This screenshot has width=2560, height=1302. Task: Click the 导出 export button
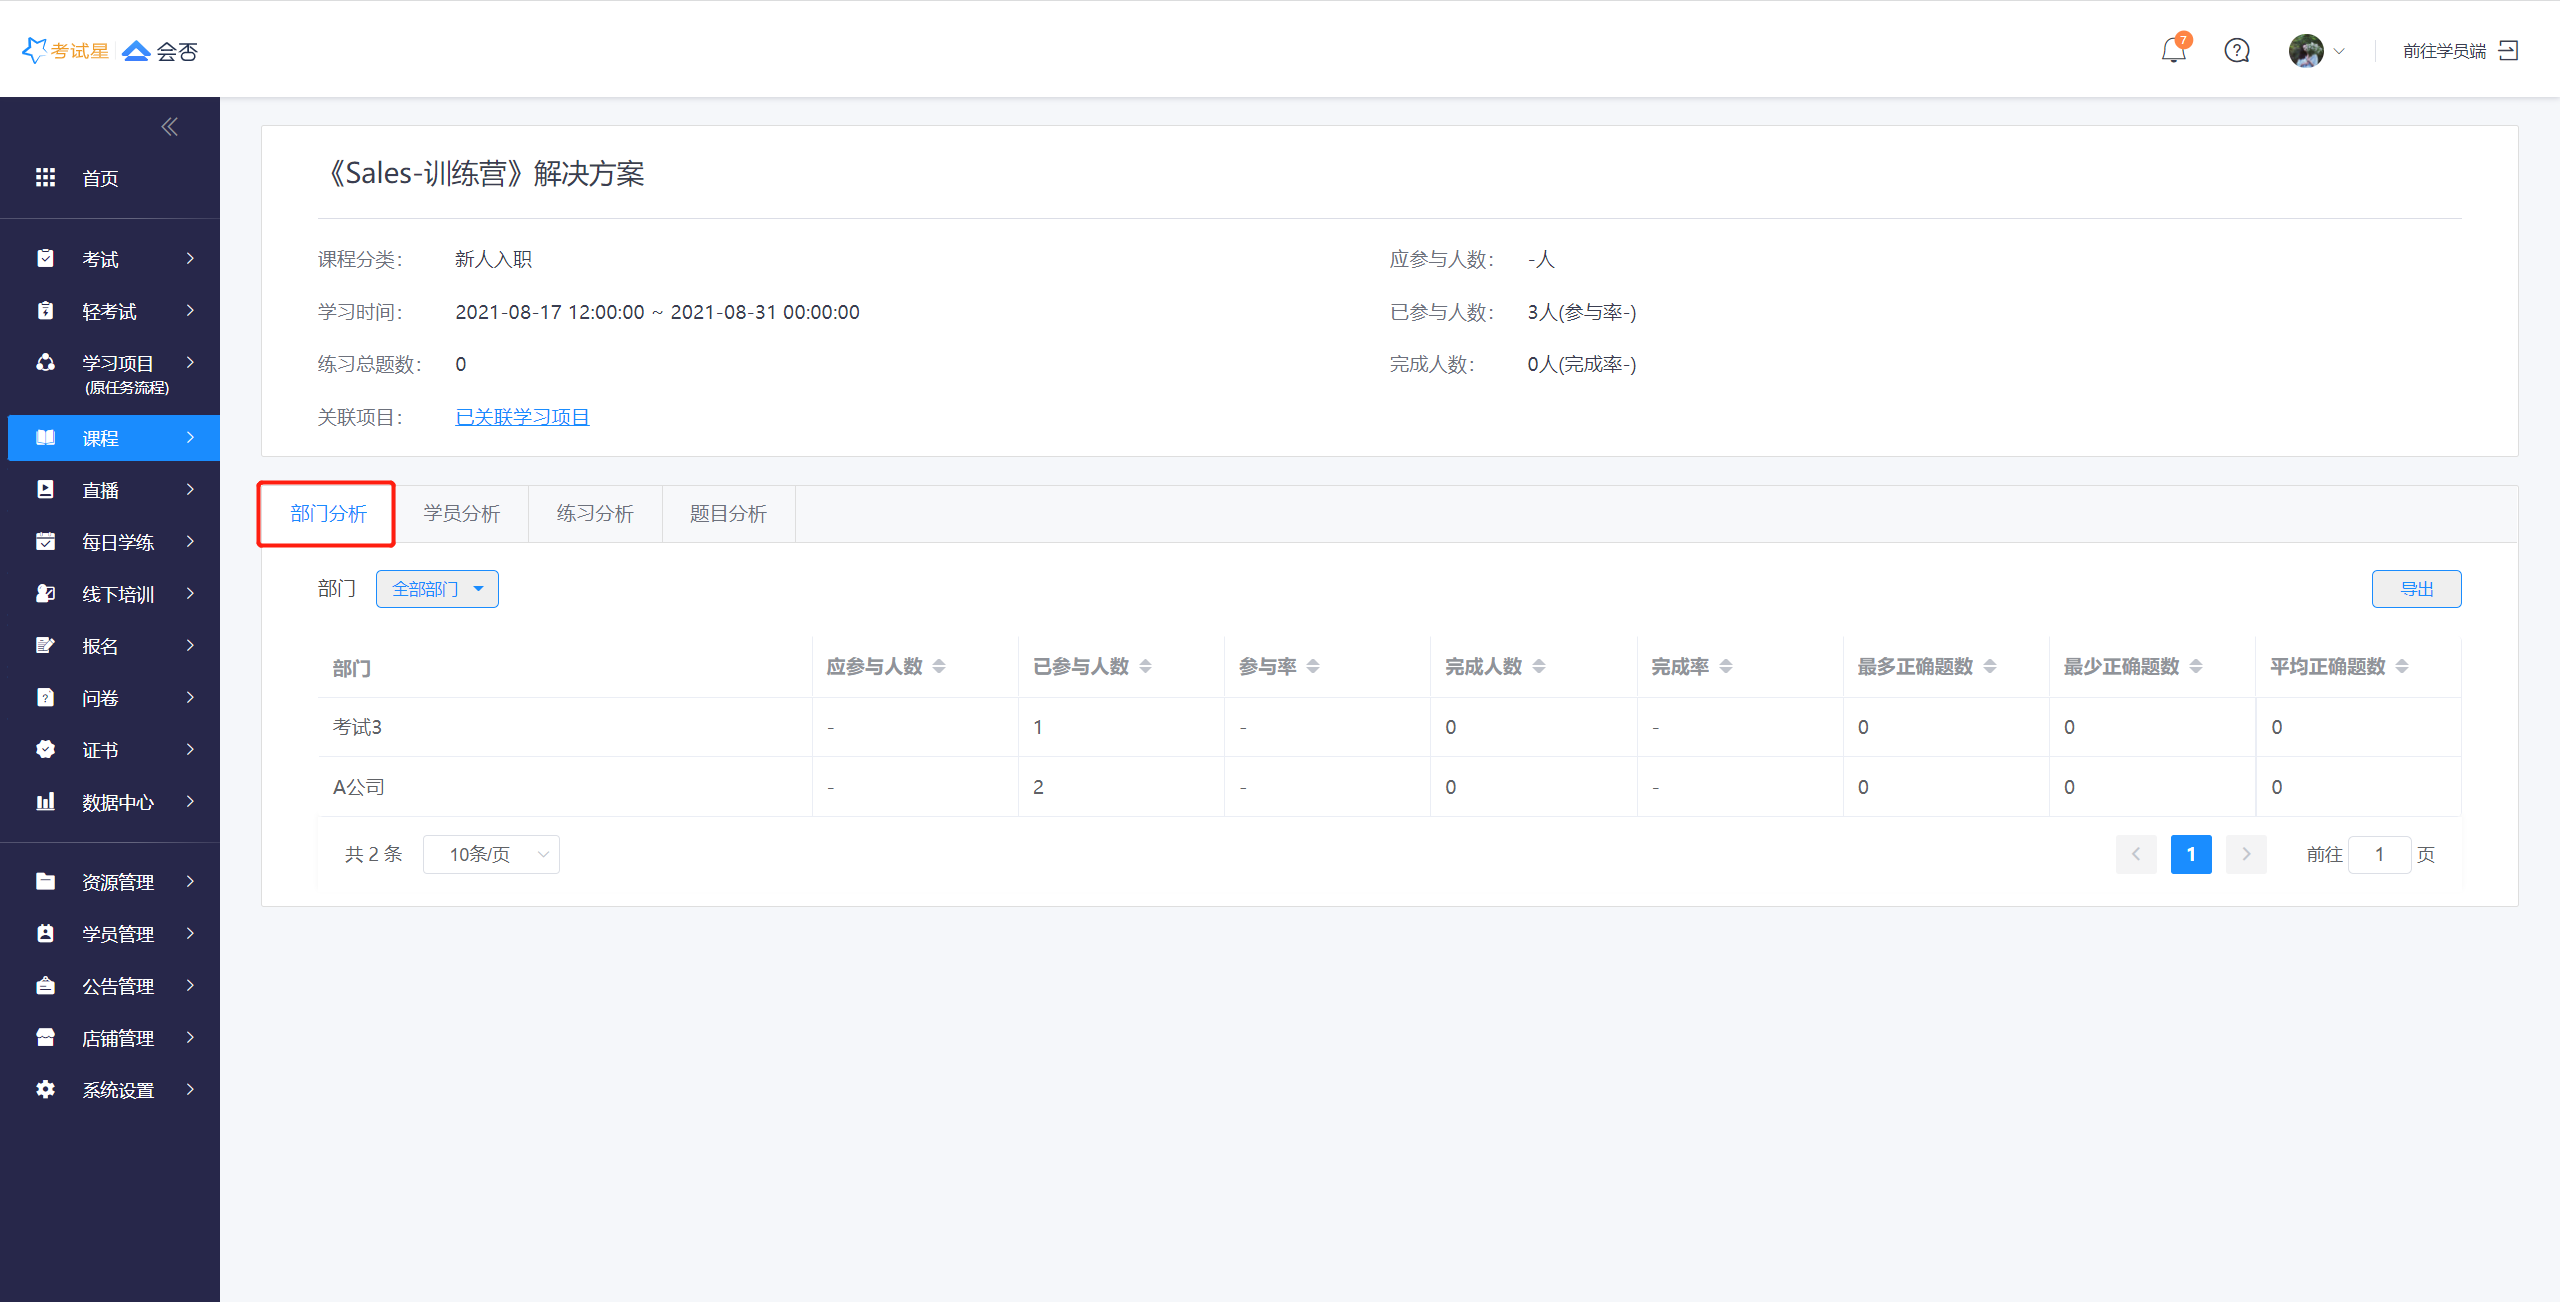point(2415,589)
